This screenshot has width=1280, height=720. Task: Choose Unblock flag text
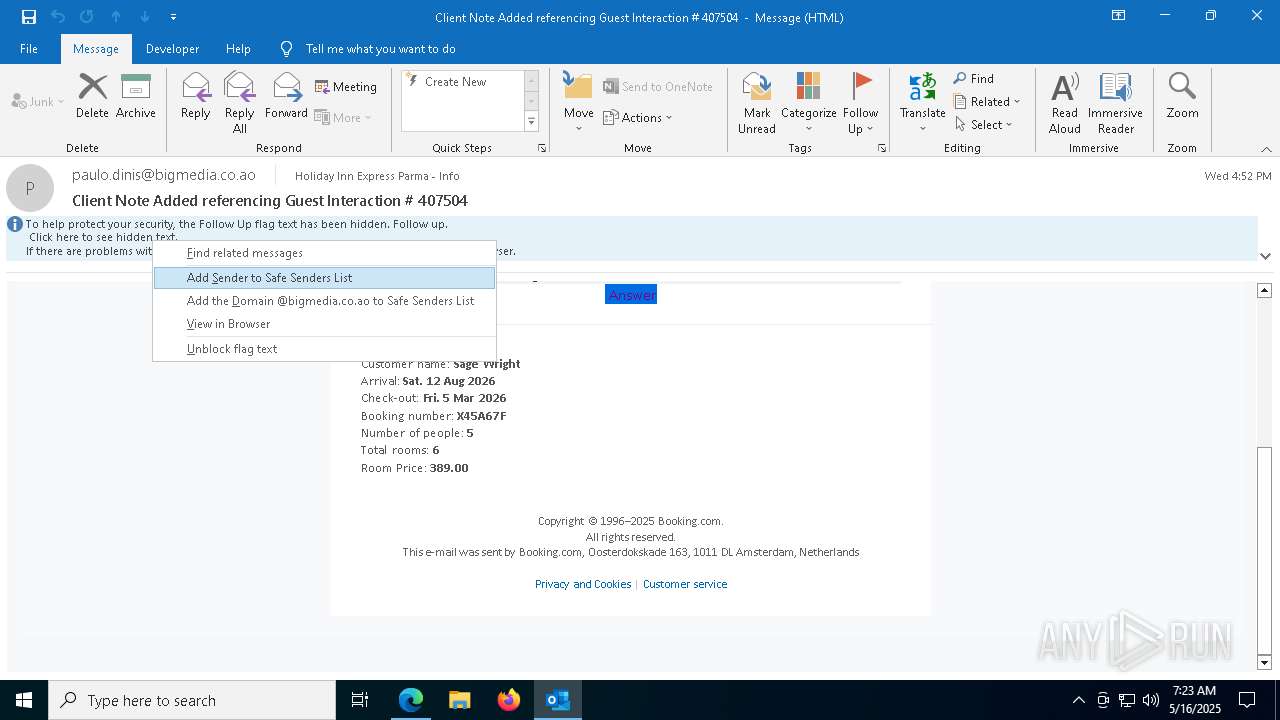pos(325,349)
